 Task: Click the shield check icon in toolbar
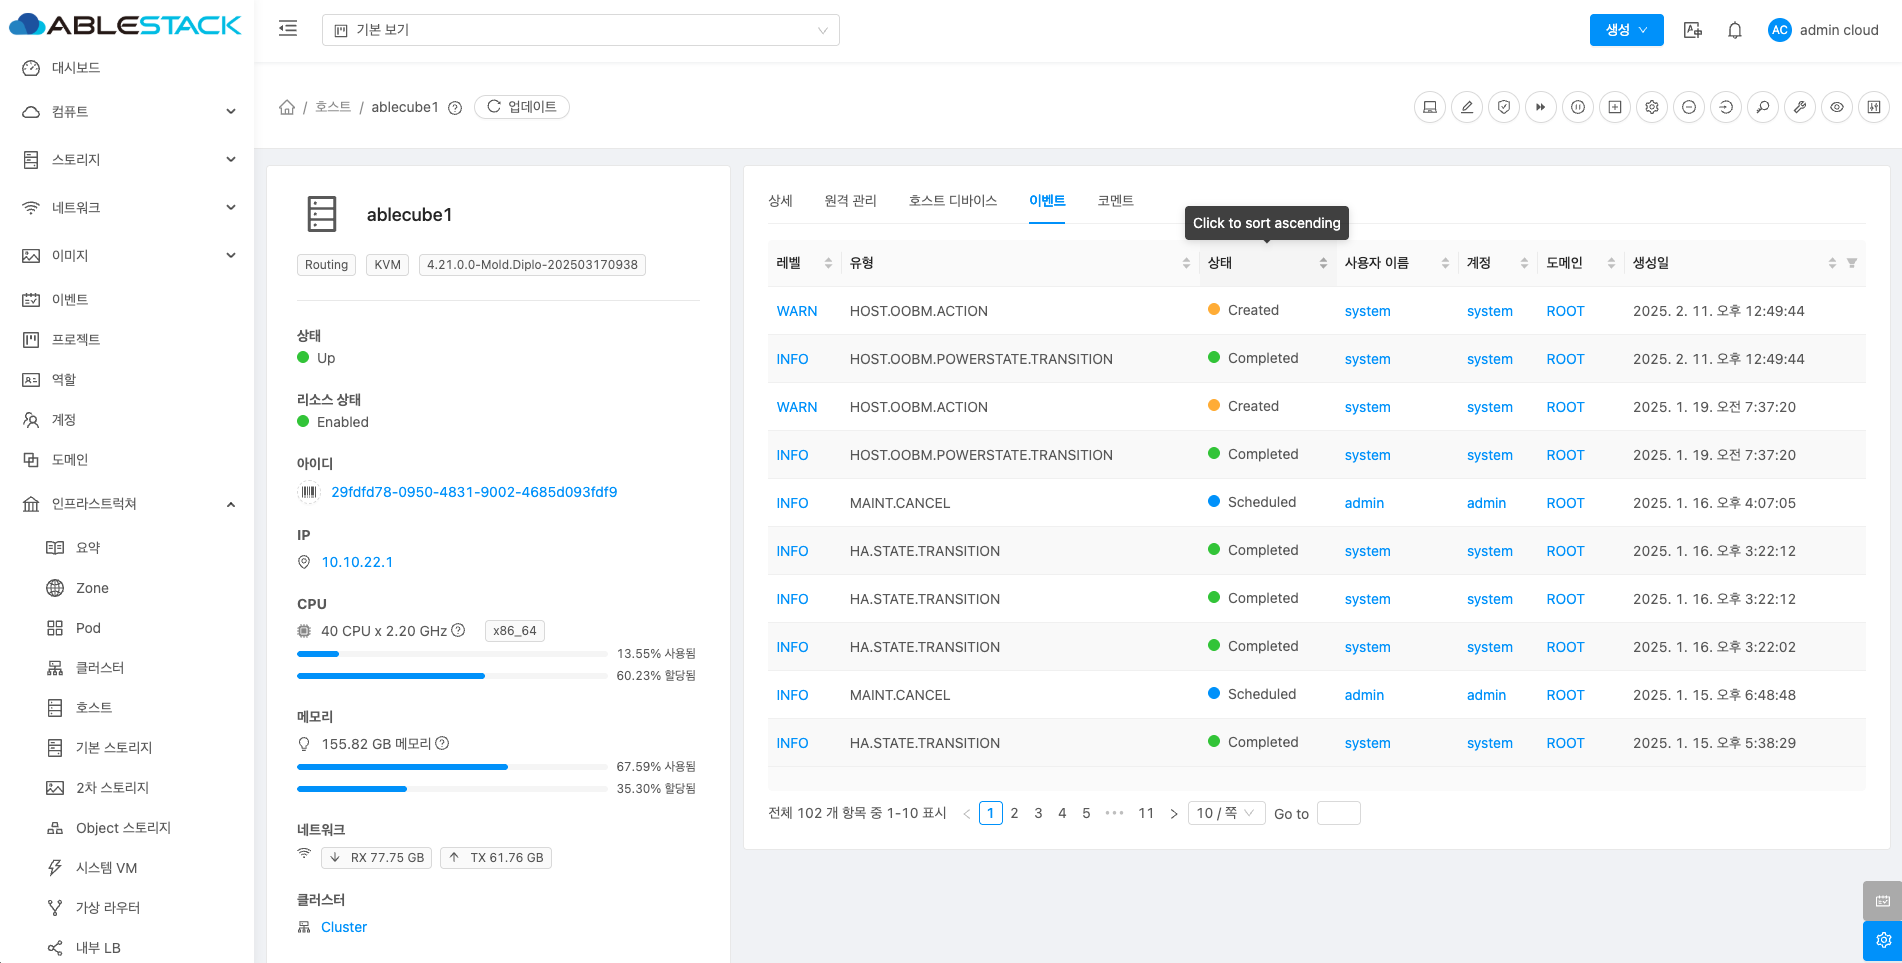[1504, 107]
